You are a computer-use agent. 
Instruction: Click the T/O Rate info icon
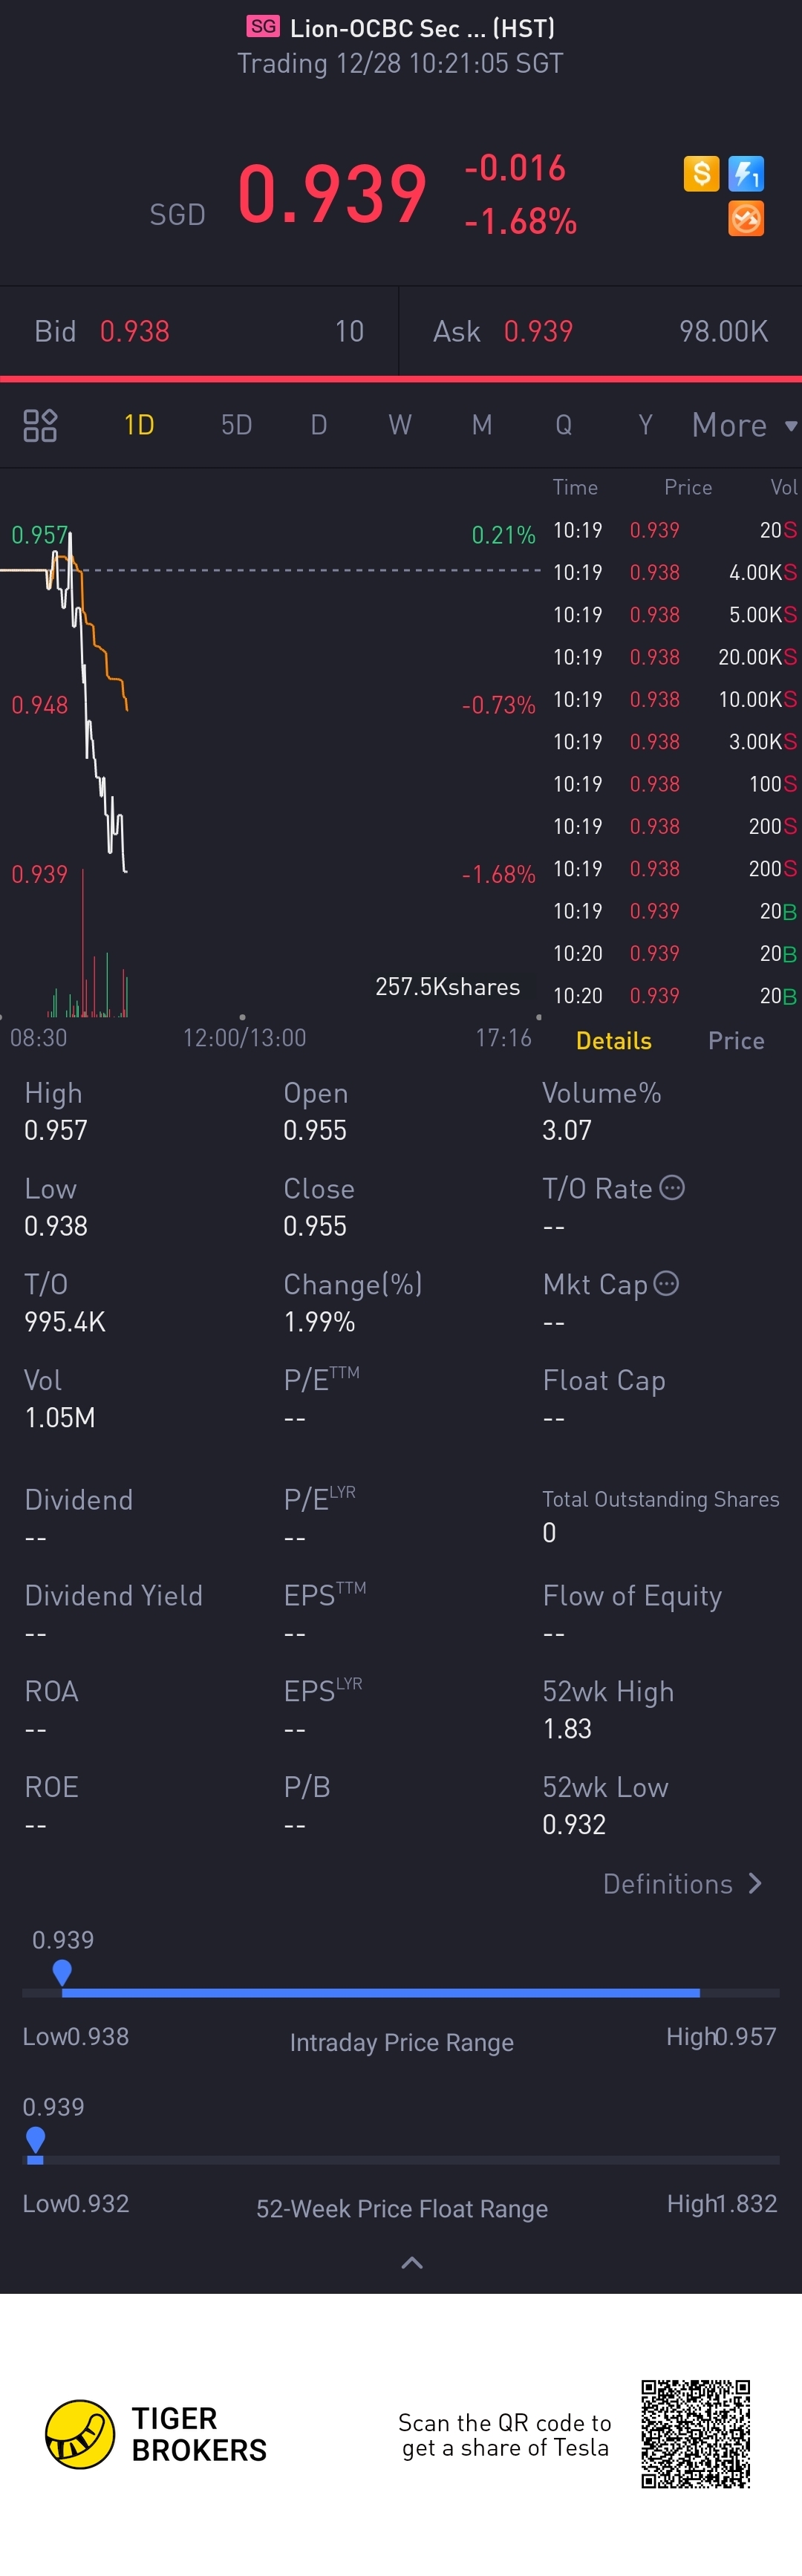[673, 1188]
